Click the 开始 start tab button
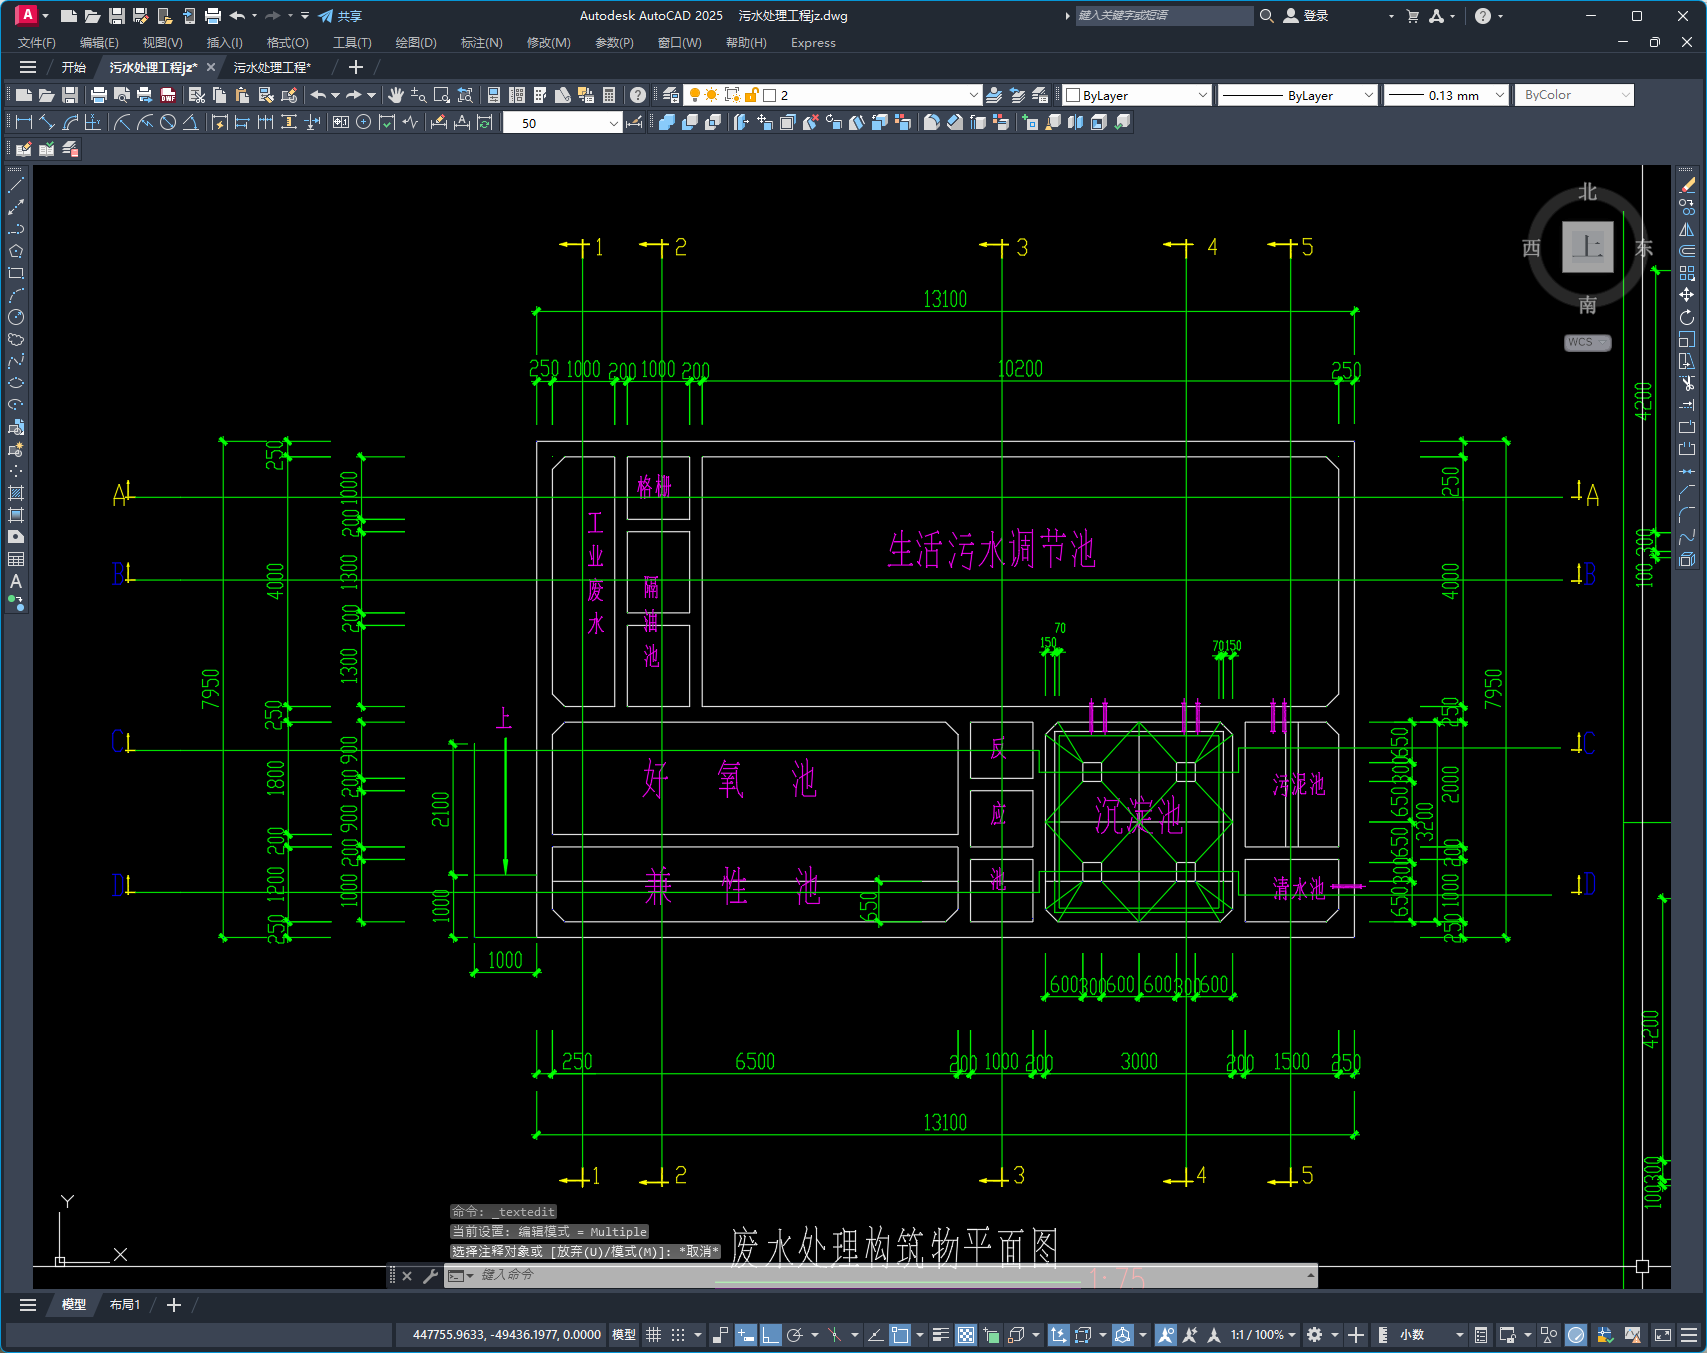1707x1353 pixels. point(74,67)
